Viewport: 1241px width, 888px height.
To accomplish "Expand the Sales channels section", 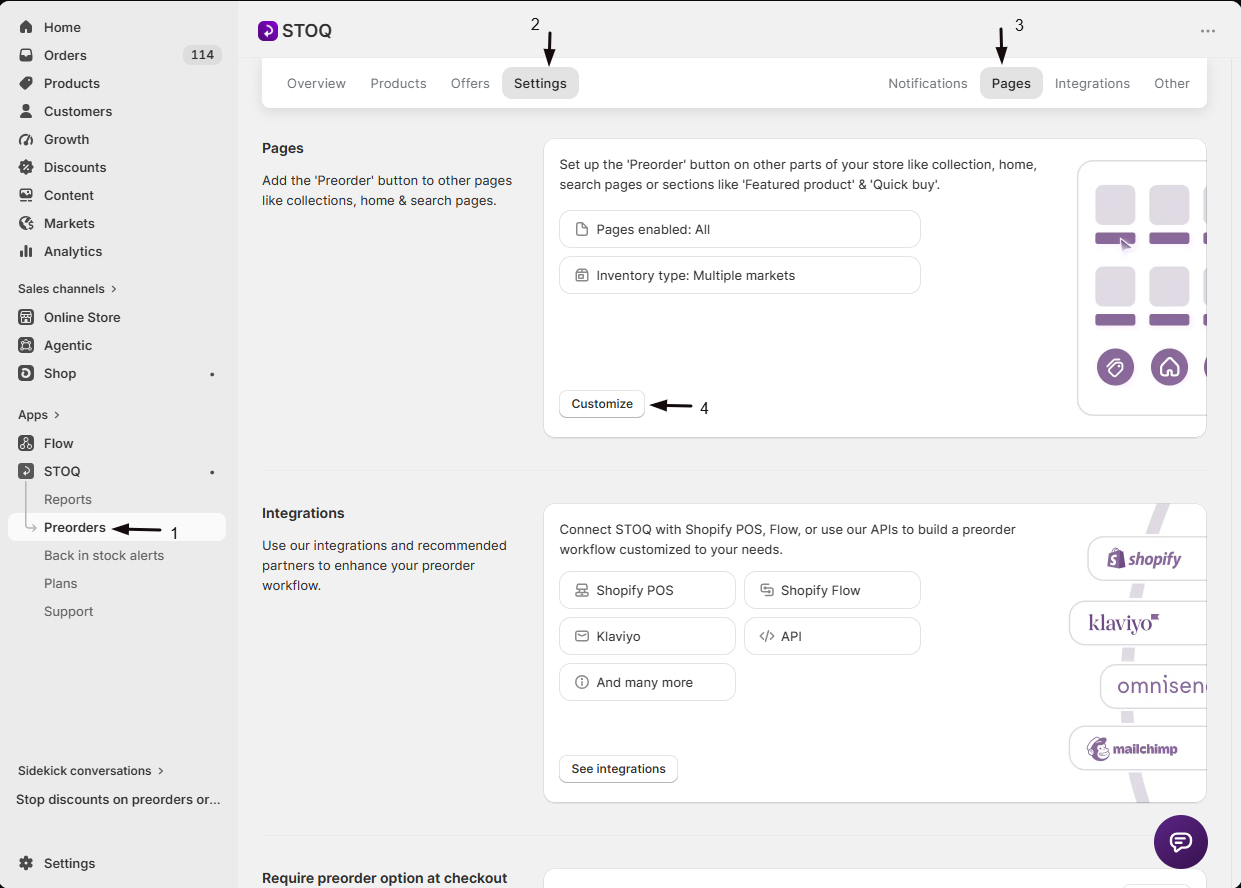I will [x=68, y=289].
